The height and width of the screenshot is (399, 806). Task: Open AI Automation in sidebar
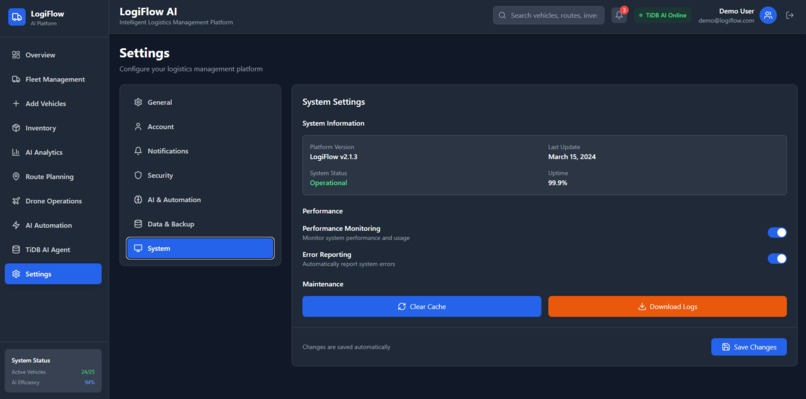tap(53, 225)
